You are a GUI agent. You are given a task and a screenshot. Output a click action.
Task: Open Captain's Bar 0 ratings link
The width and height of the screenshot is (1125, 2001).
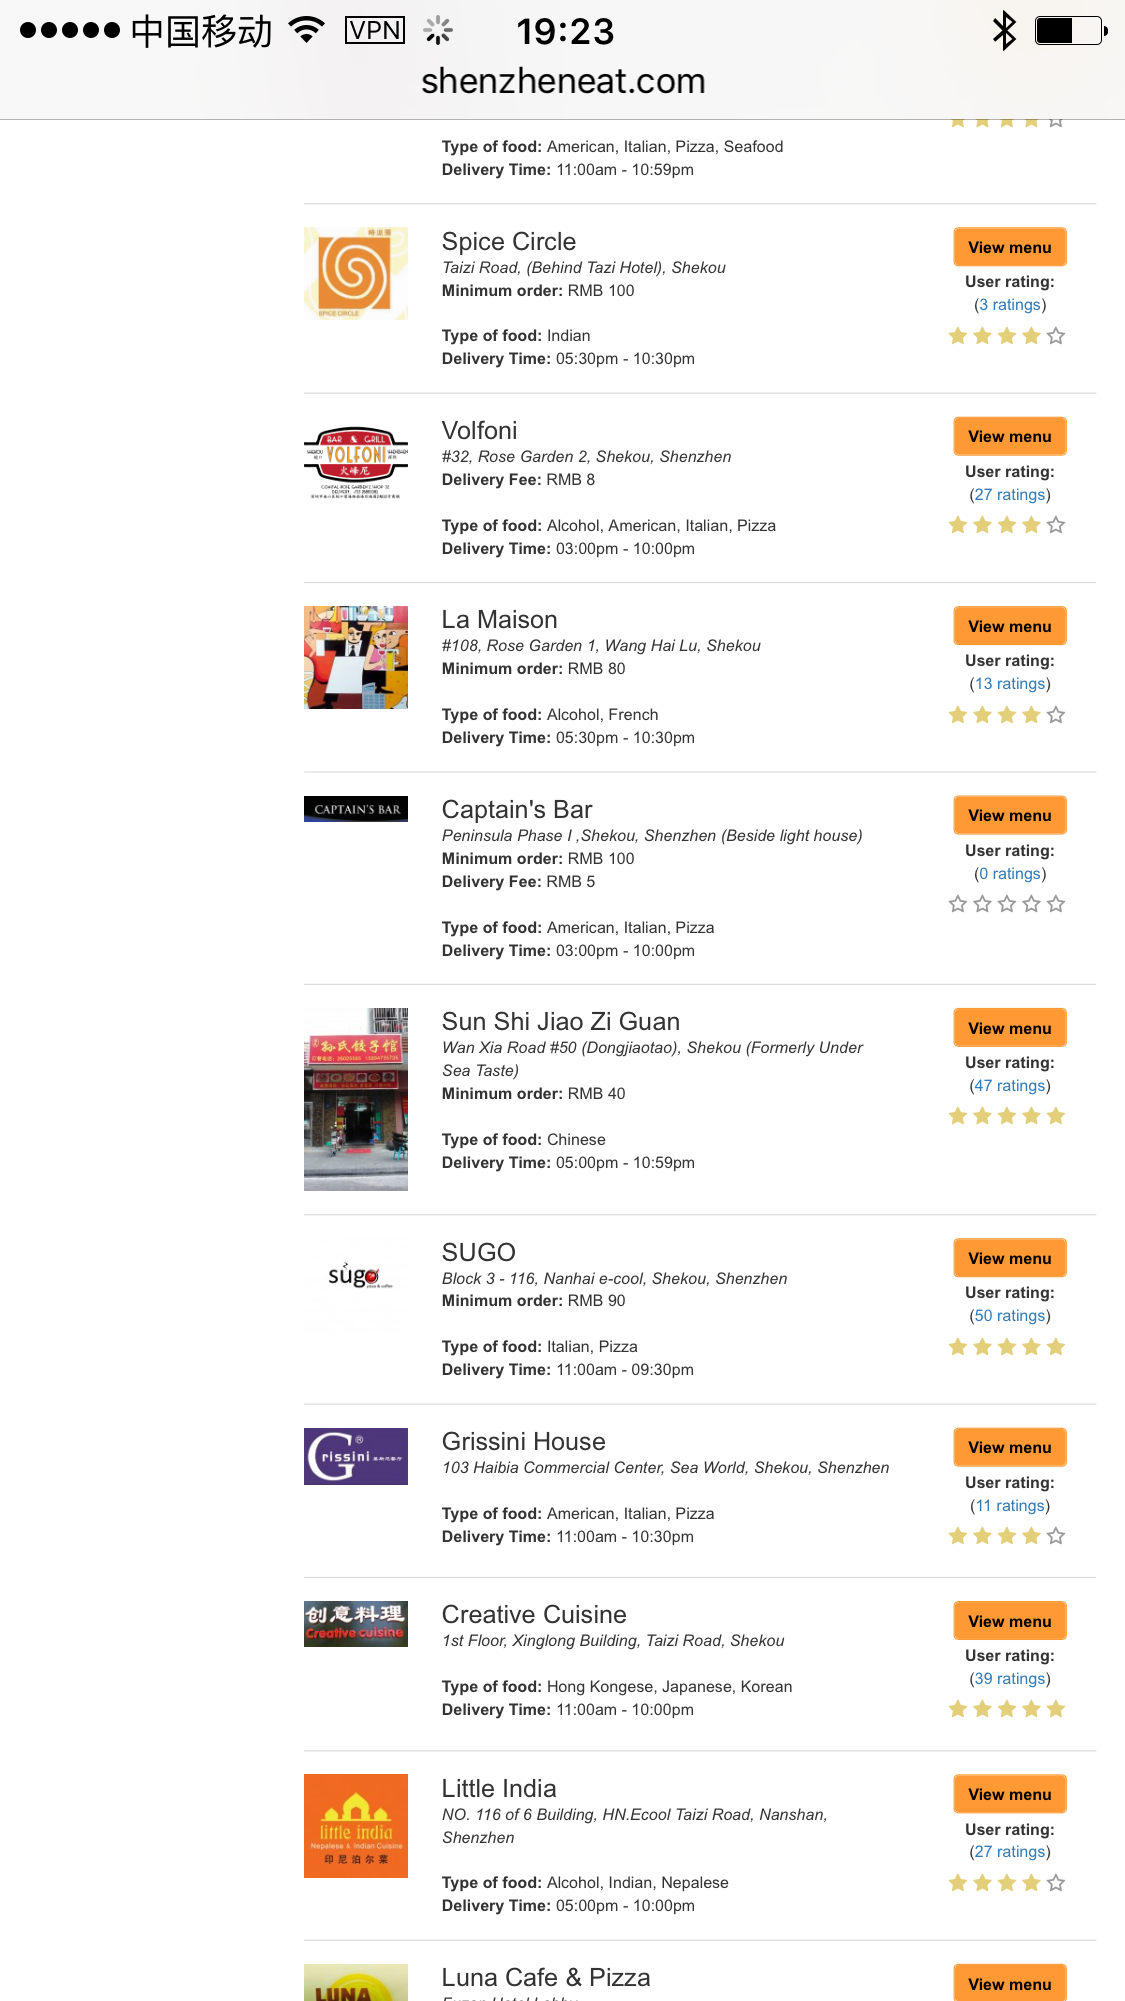click(x=1009, y=874)
